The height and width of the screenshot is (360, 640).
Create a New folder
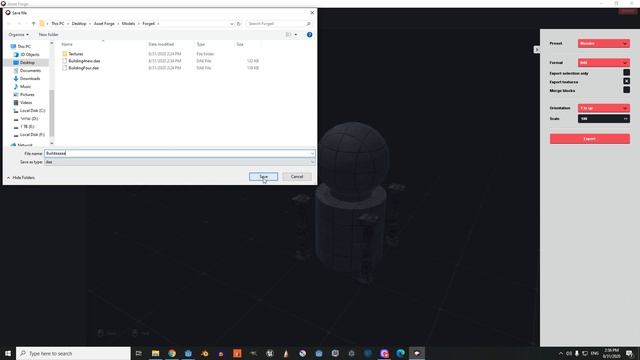coord(49,35)
